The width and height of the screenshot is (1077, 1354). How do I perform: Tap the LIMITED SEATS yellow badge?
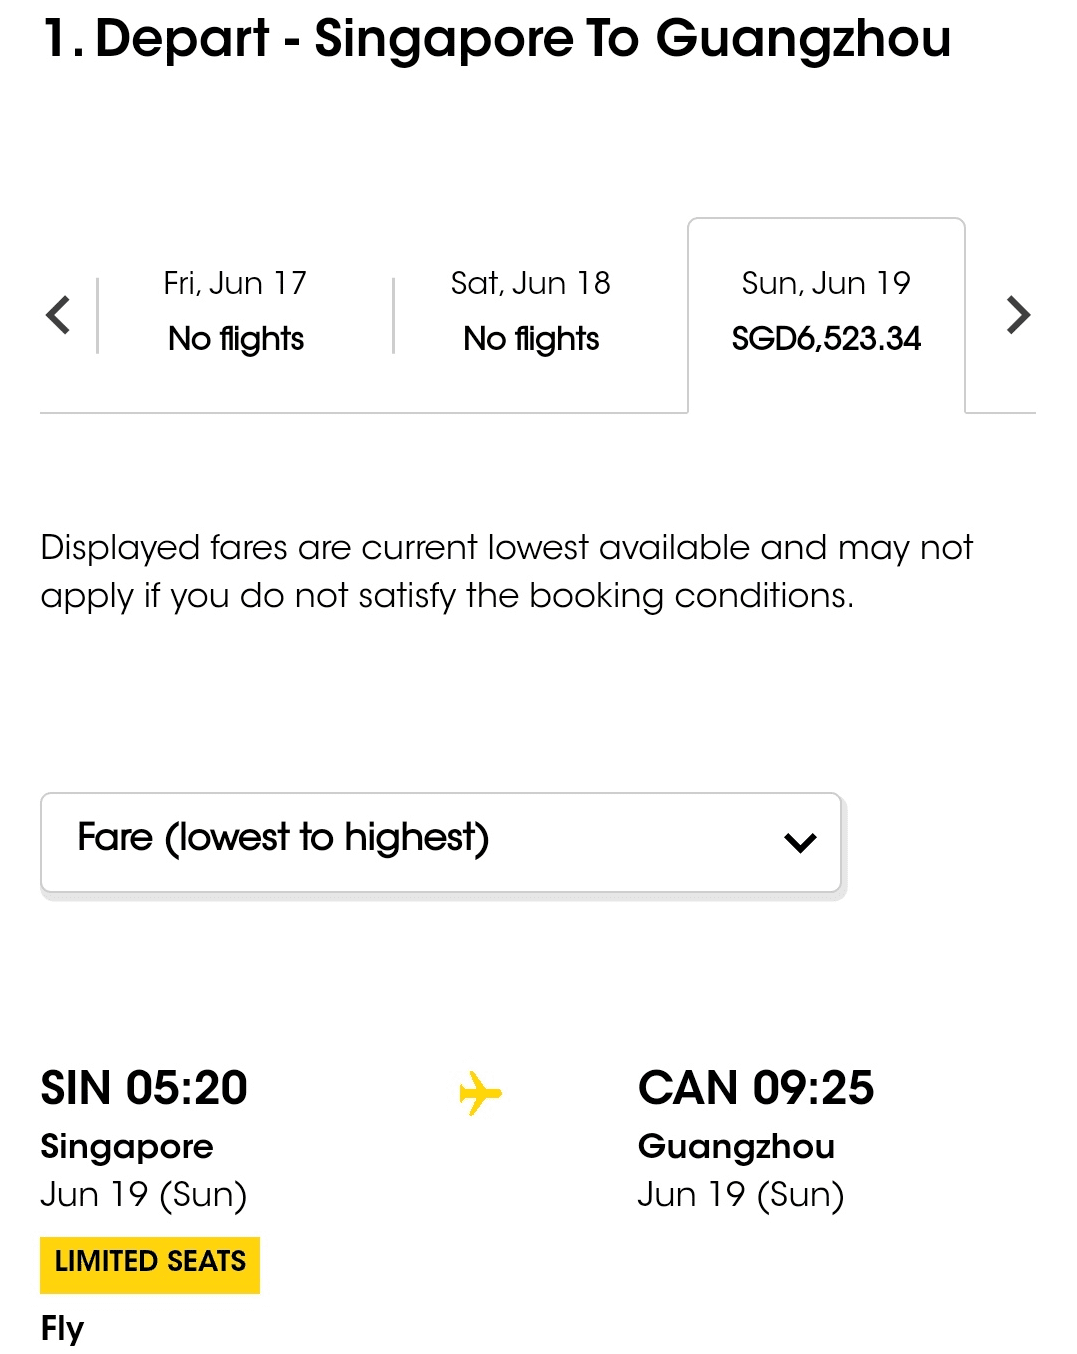(150, 1264)
